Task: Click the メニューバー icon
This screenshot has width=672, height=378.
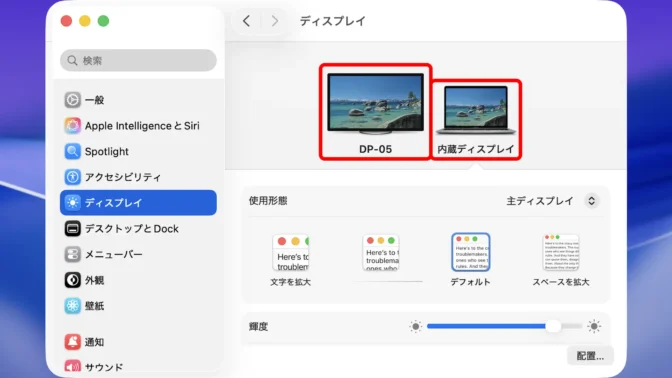Action: 72,254
